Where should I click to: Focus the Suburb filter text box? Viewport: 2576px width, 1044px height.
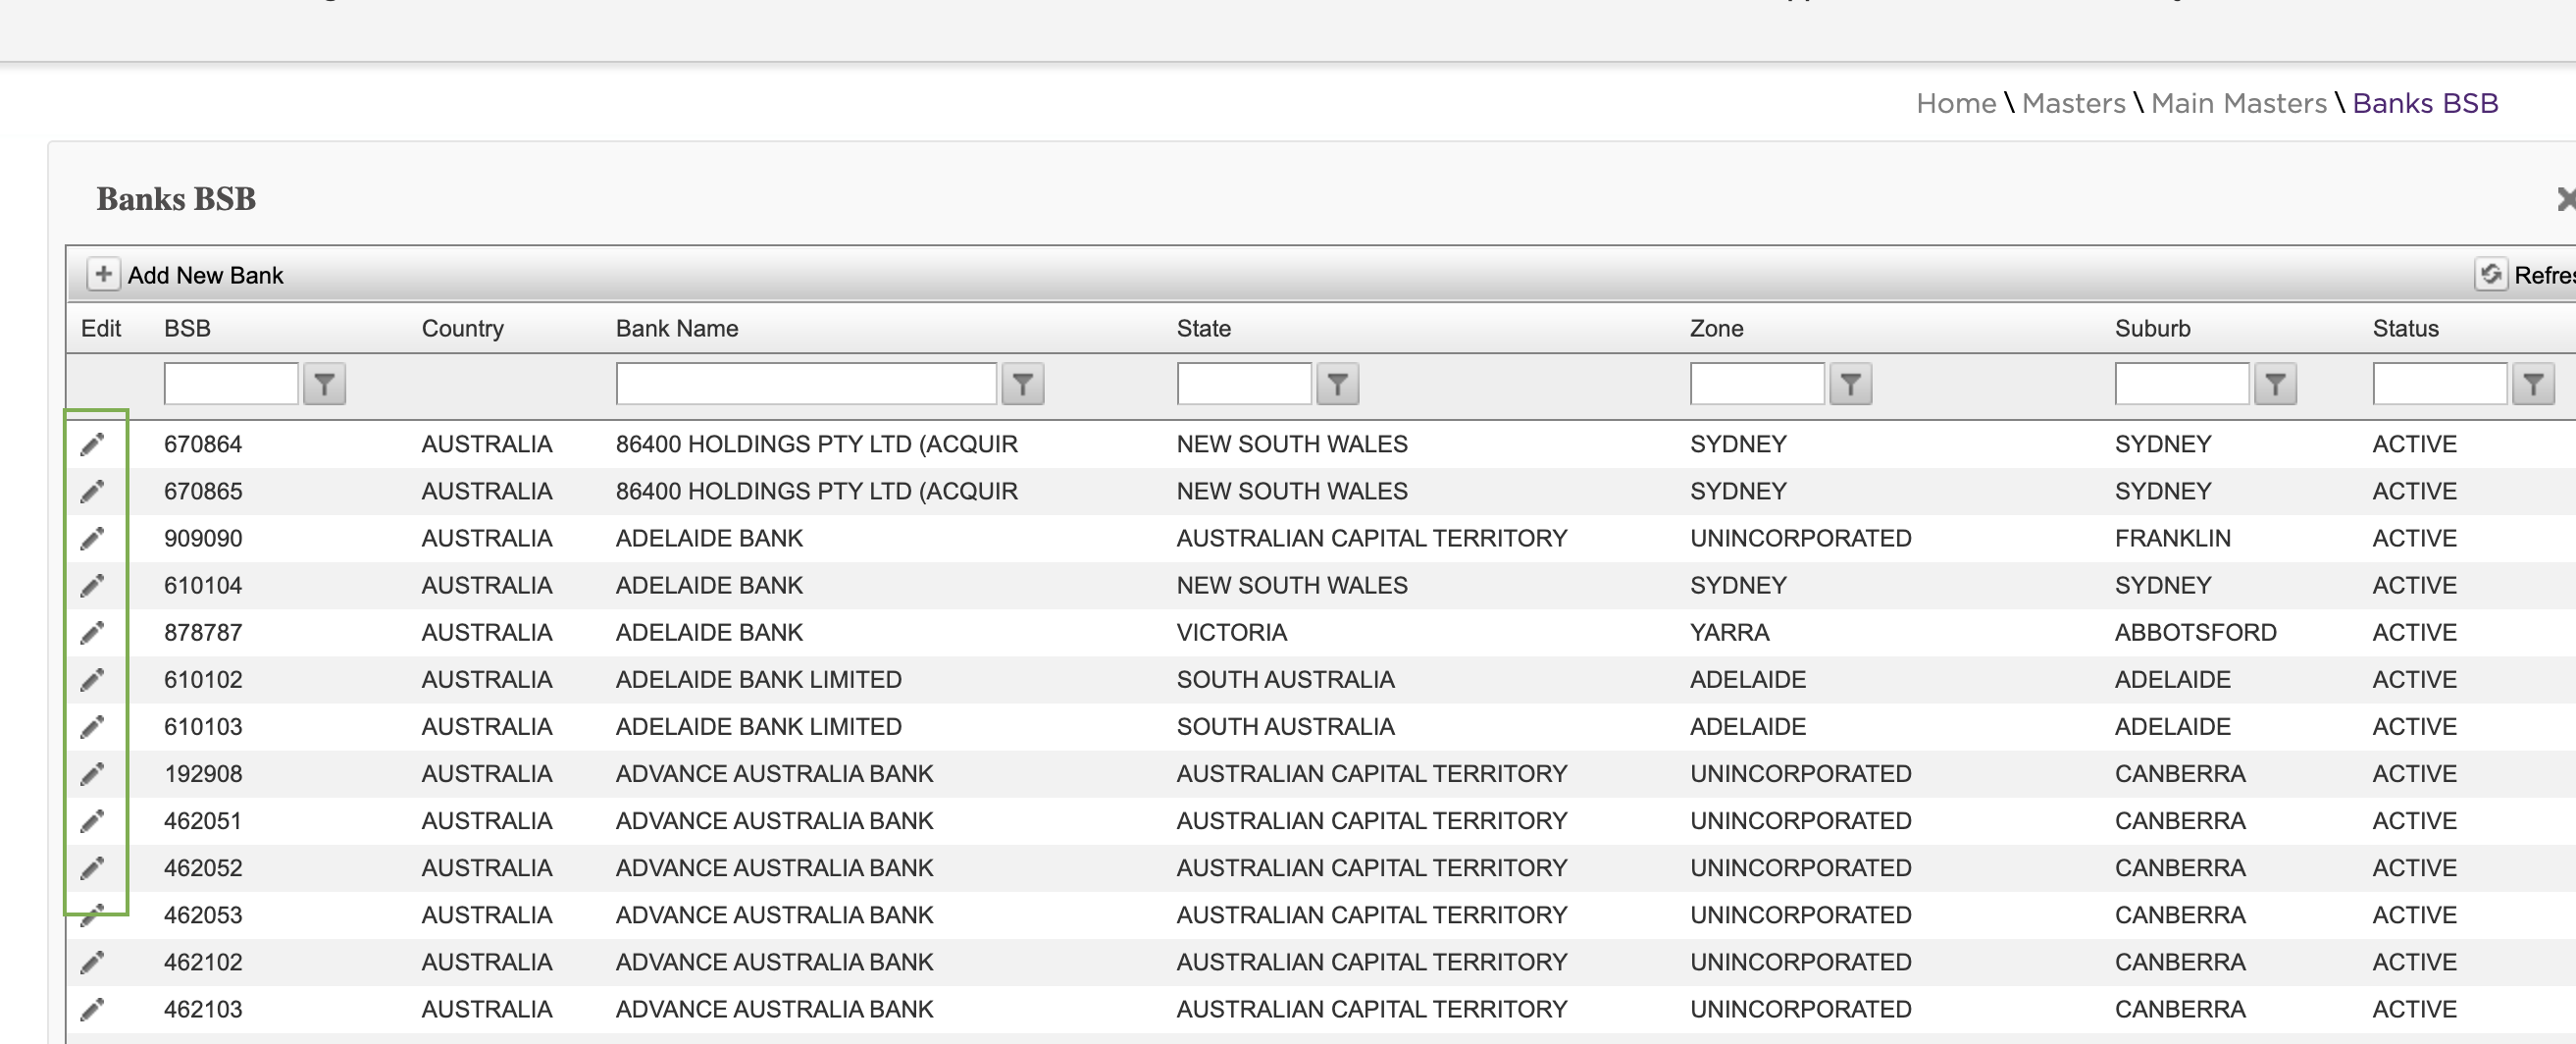pyautogui.click(x=2182, y=384)
